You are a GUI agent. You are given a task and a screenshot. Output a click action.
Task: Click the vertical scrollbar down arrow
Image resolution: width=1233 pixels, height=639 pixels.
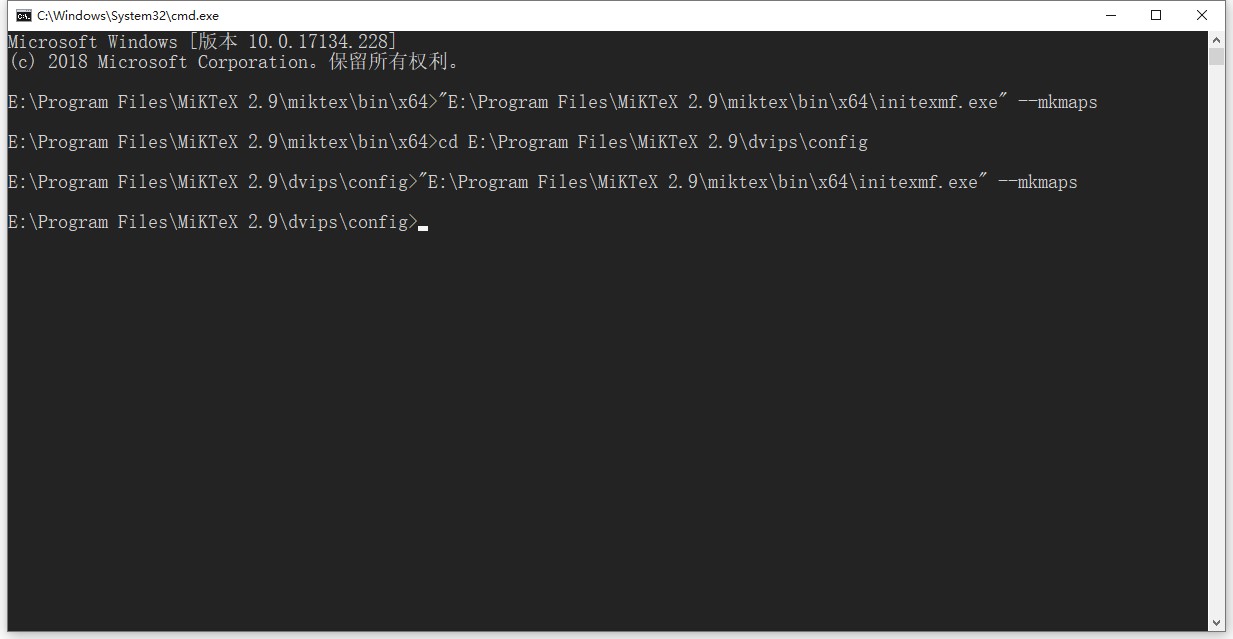pos(1216,623)
